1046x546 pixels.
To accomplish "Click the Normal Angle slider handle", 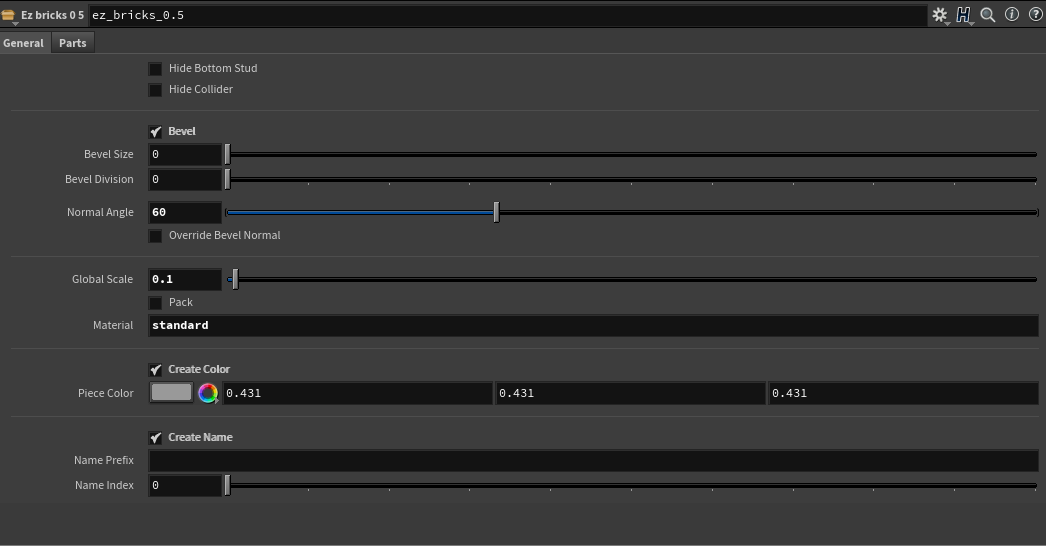I will tap(496, 212).
